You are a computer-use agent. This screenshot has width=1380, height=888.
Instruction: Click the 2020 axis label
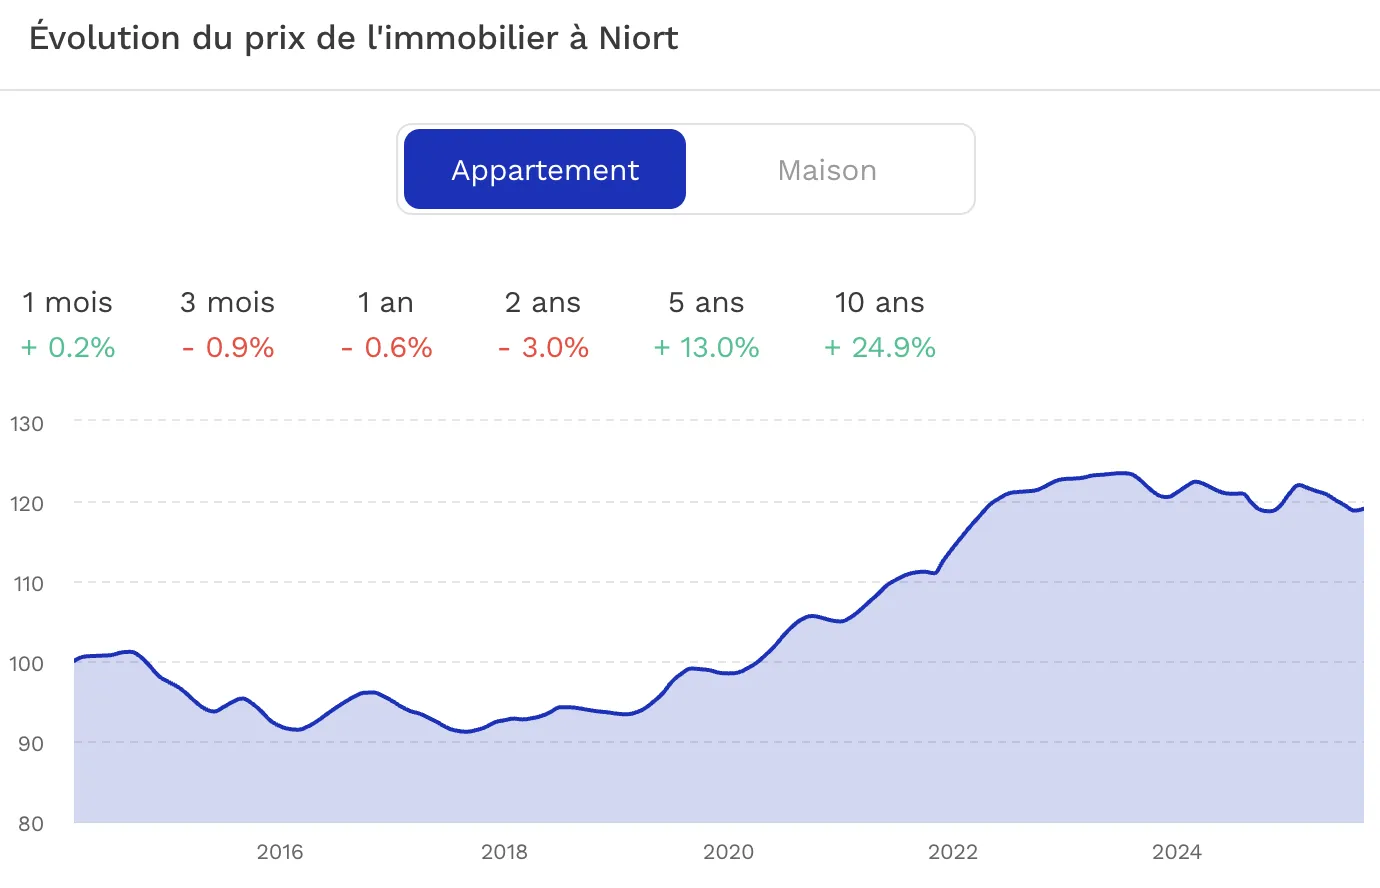730,852
